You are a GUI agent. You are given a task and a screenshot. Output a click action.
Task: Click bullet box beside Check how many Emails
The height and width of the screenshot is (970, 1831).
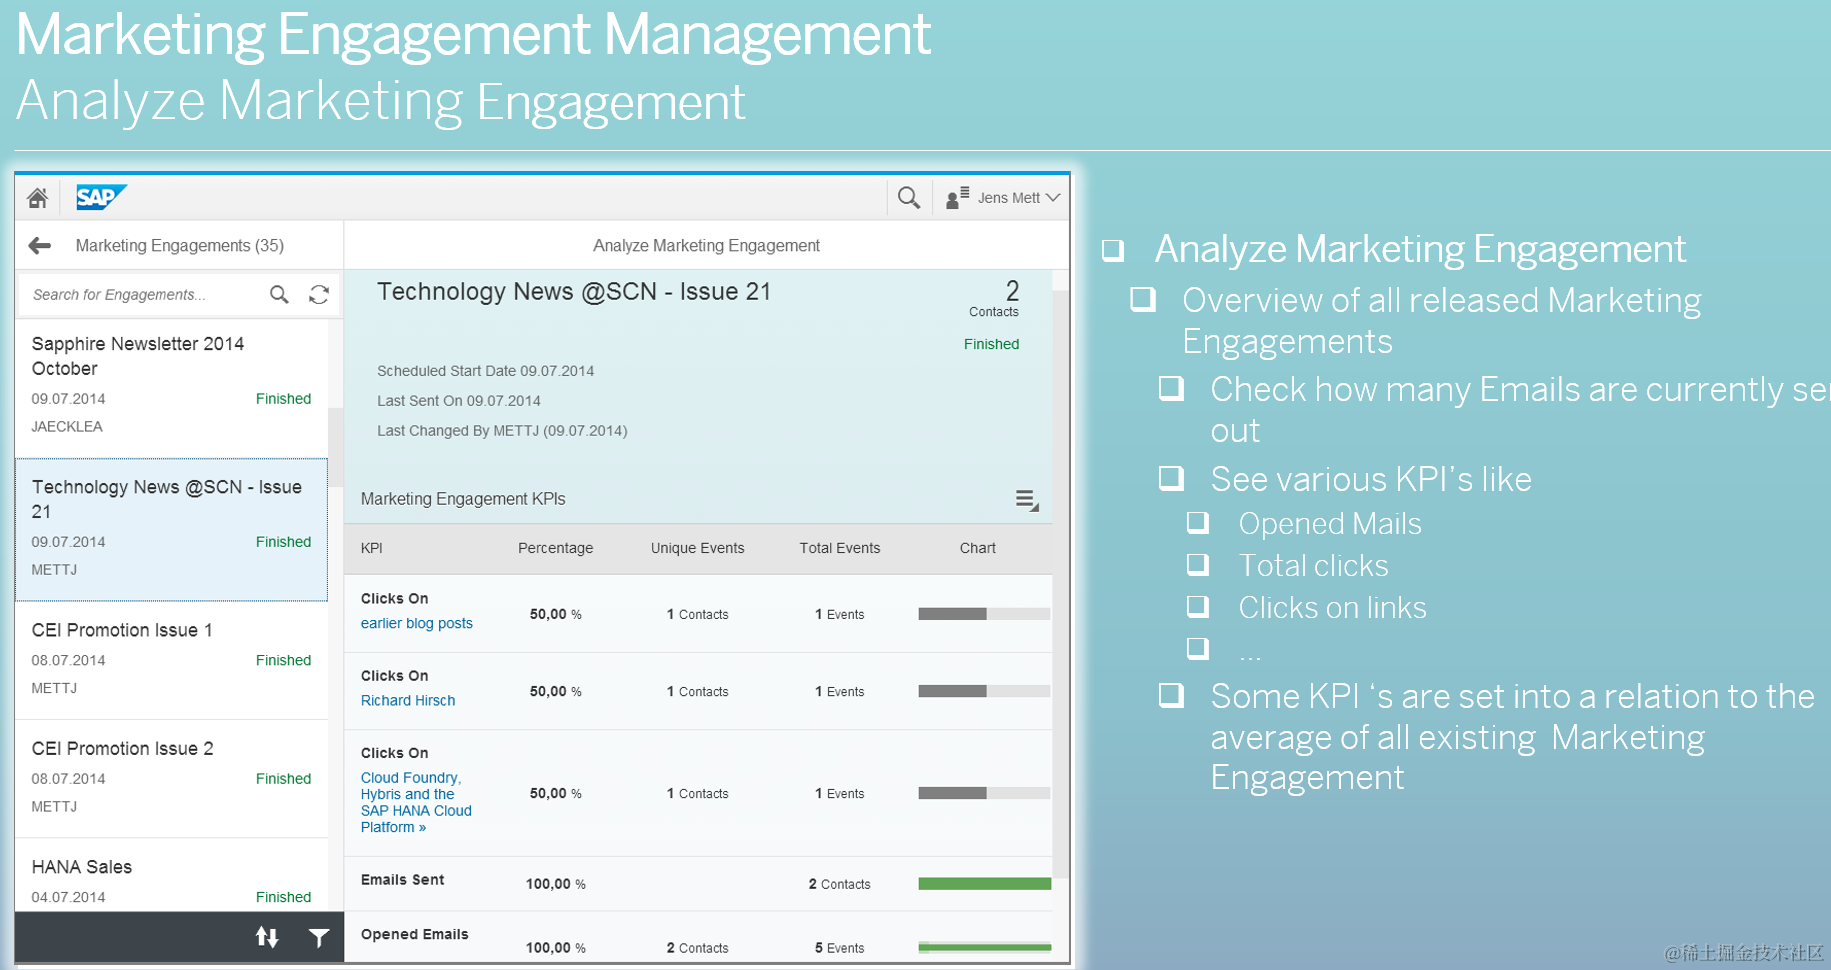coord(1171,388)
